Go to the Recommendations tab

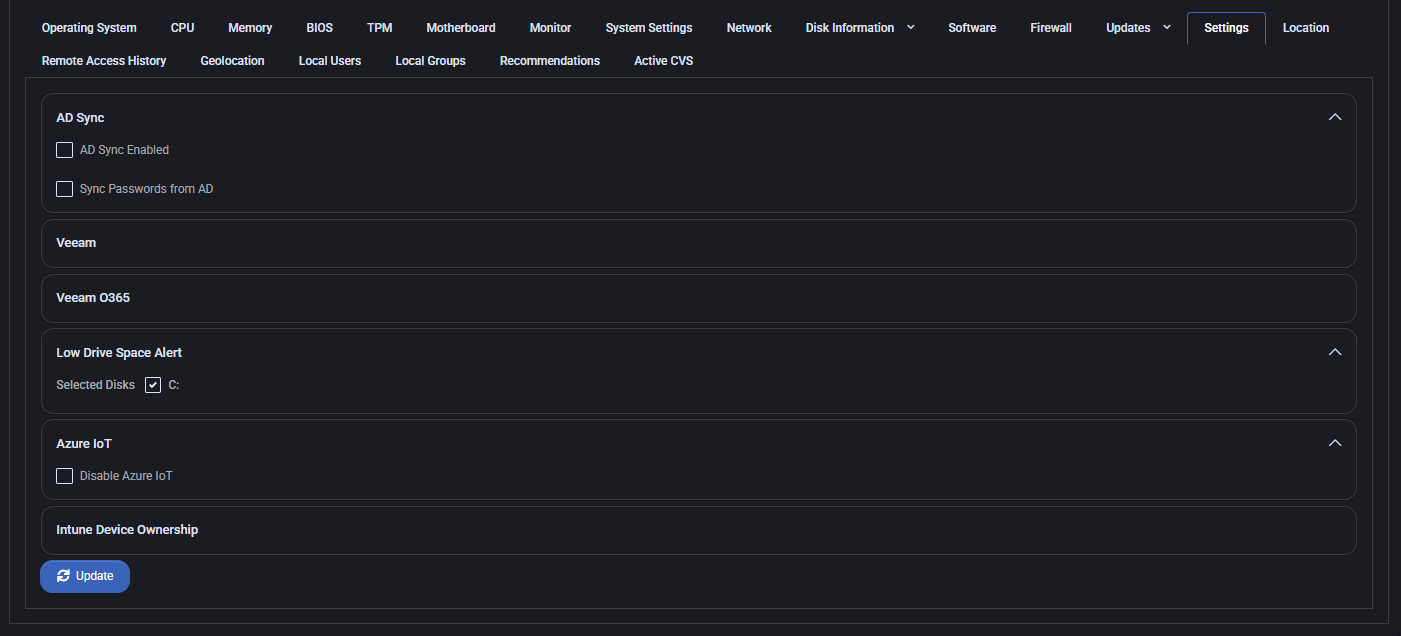[550, 61]
